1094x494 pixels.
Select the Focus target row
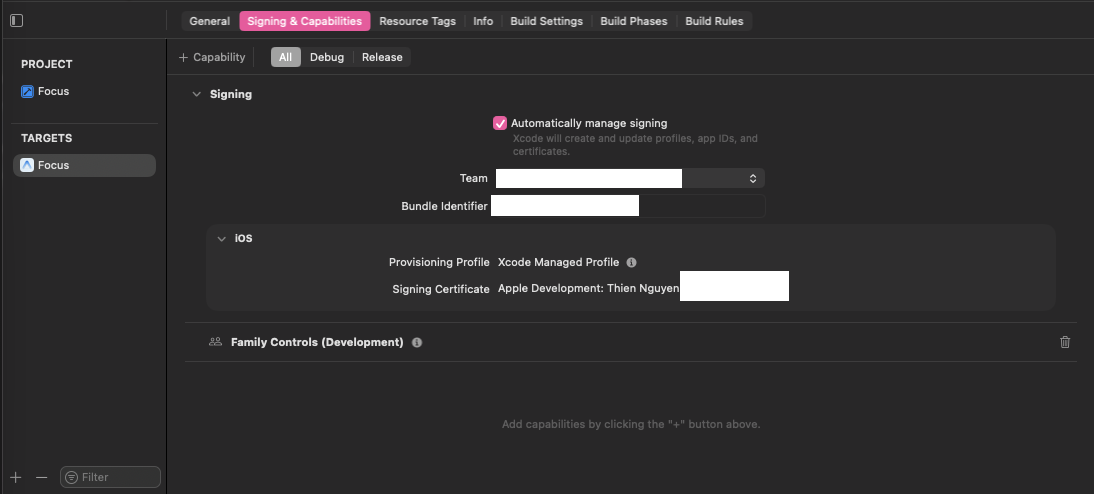point(84,165)
